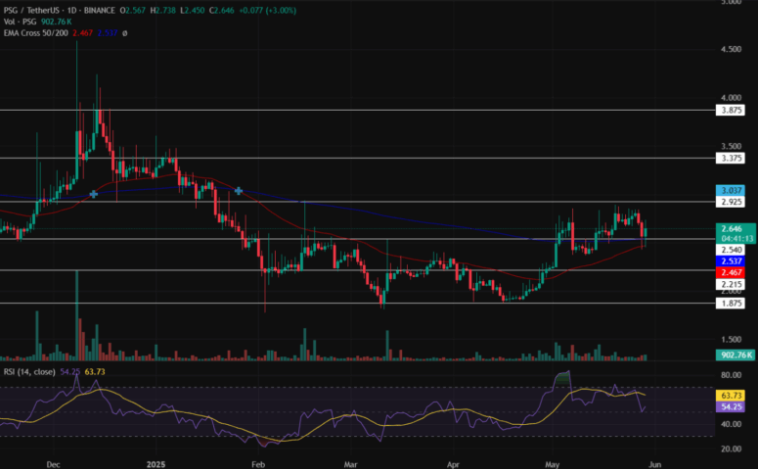Click the light blue 3.037 price label

731,191
